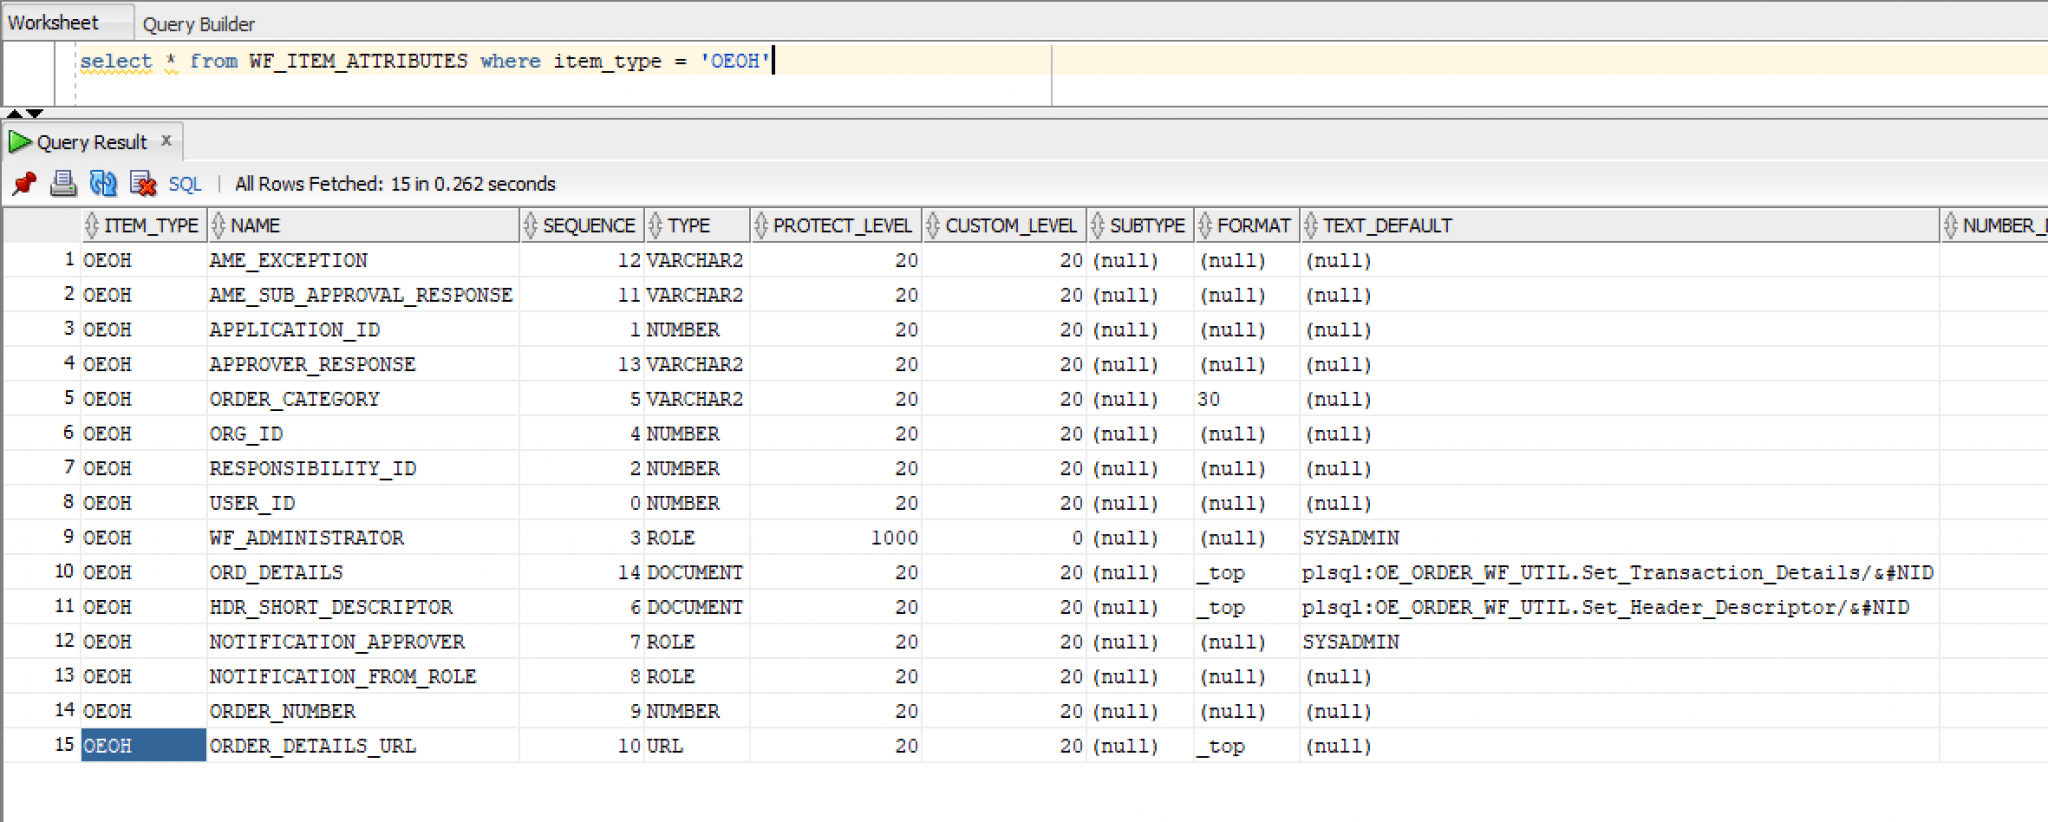Click the pin (freeze view) icon
The image size is (2048, 822).
coord(24,184)
